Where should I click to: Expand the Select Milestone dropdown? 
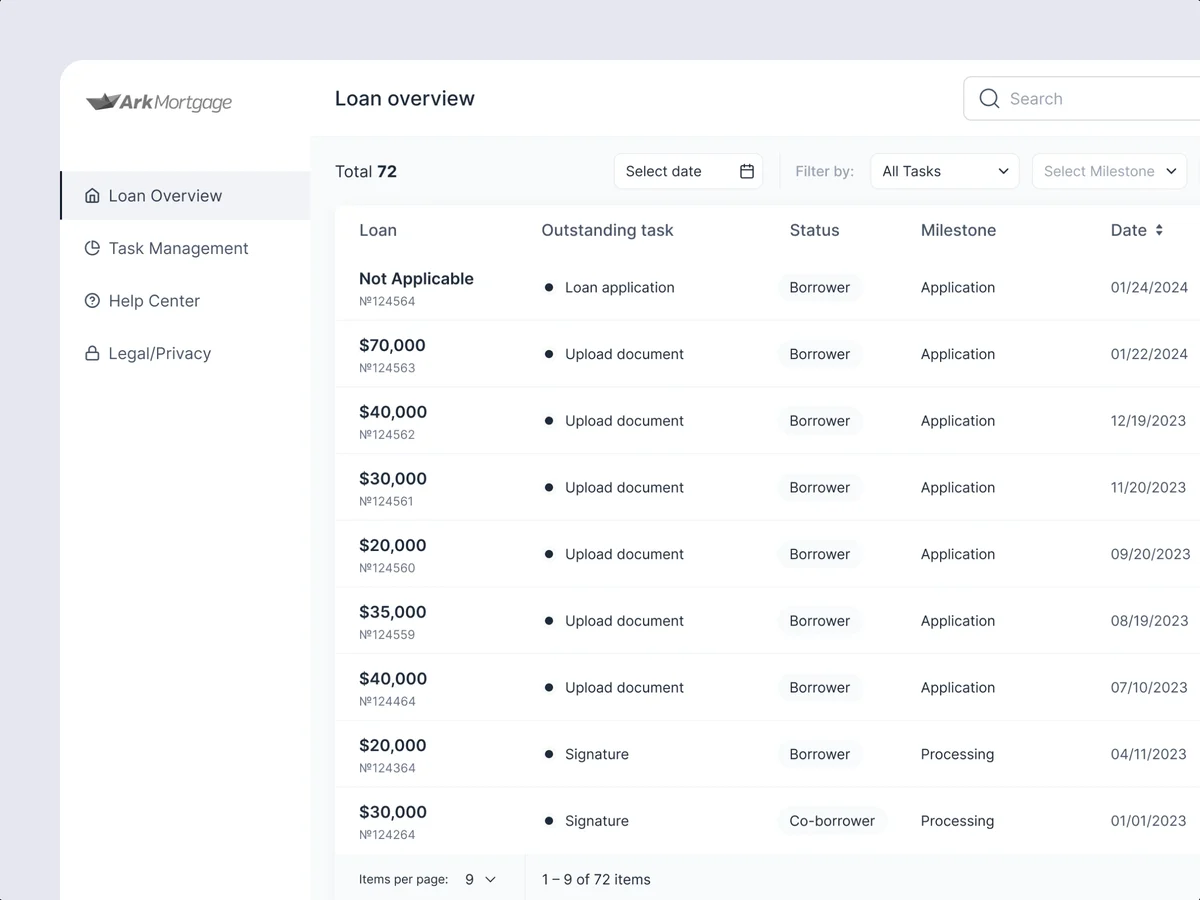click(x=1109, y=171)
